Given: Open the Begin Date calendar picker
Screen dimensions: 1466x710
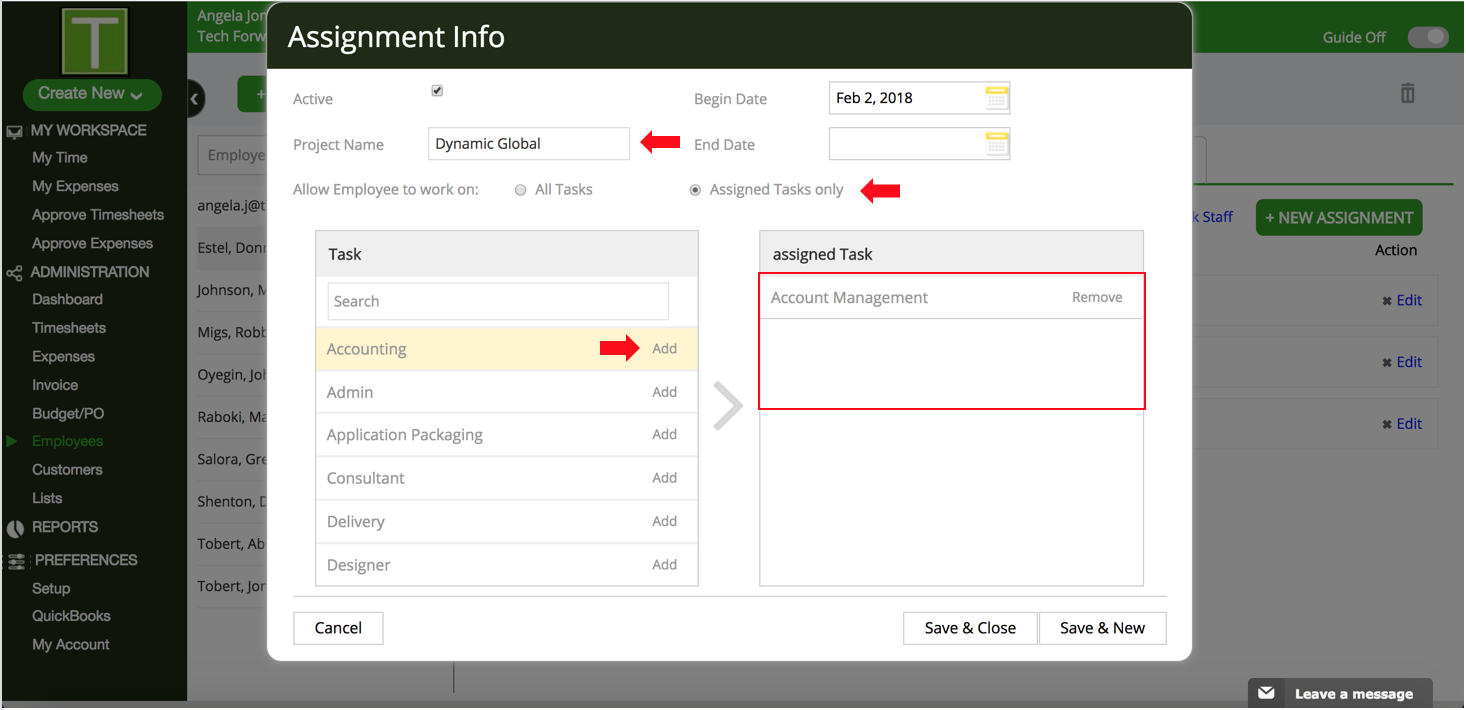Looking at the screenshot, I should pyautogui.click(x=996, y=97).
